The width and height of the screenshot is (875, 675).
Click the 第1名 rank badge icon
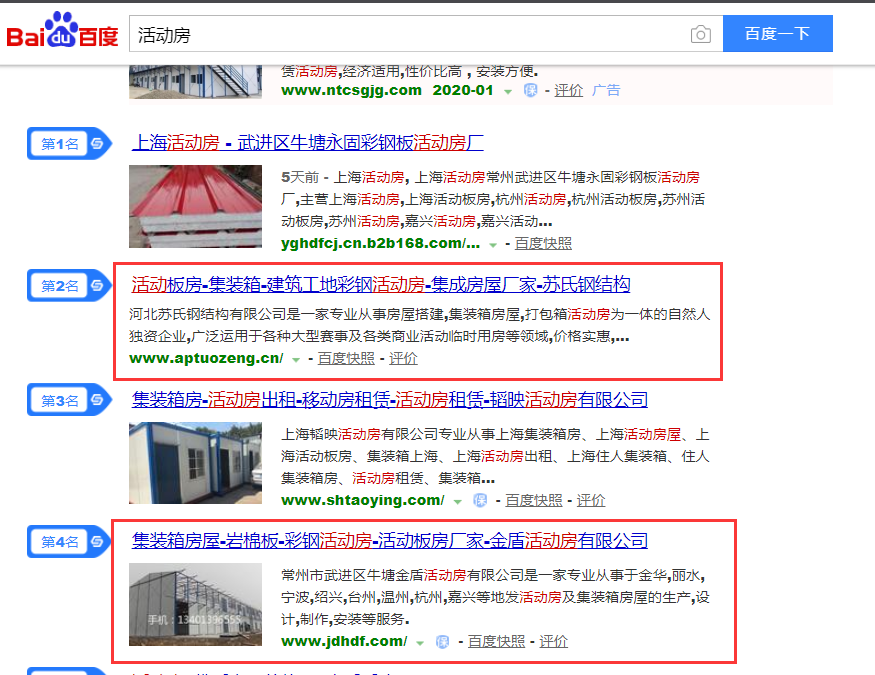pos(69,143)
